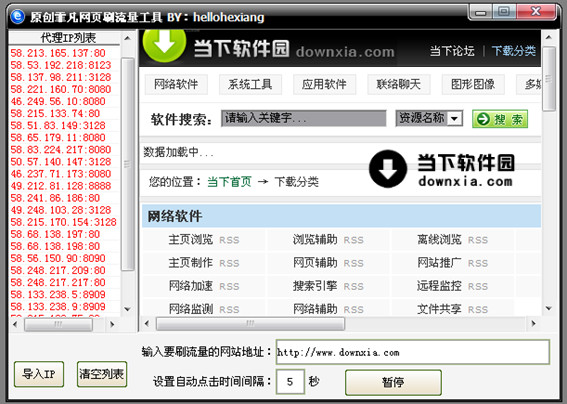Click the 下载分类 header link
The height and width of the screenshot is (404, 567).
click(513, 51)
